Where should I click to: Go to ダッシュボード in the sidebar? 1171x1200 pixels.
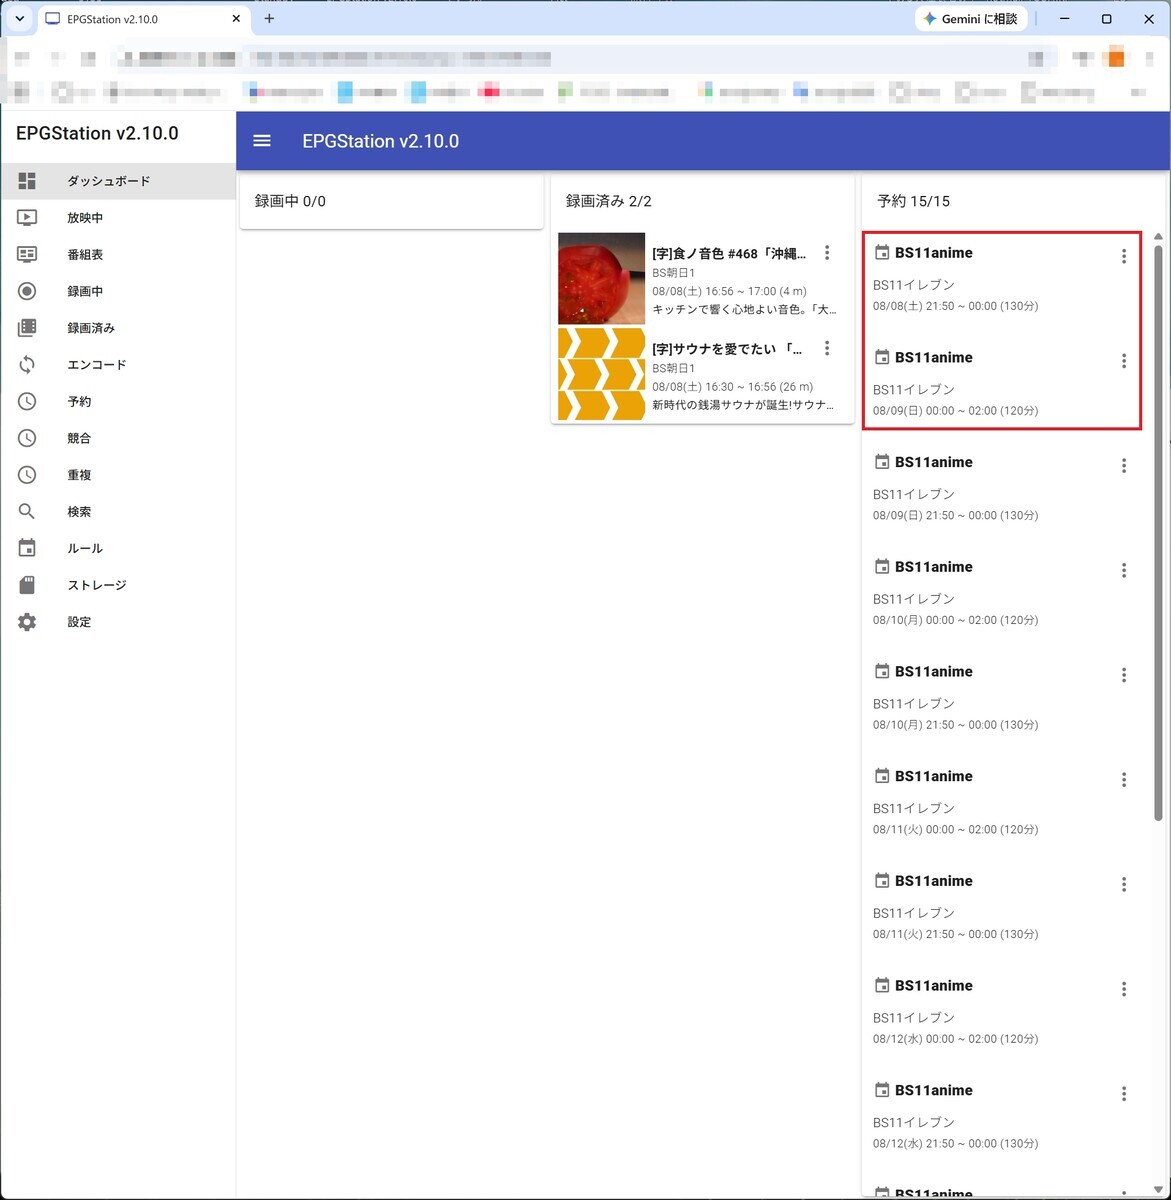(x=118, y=181)
